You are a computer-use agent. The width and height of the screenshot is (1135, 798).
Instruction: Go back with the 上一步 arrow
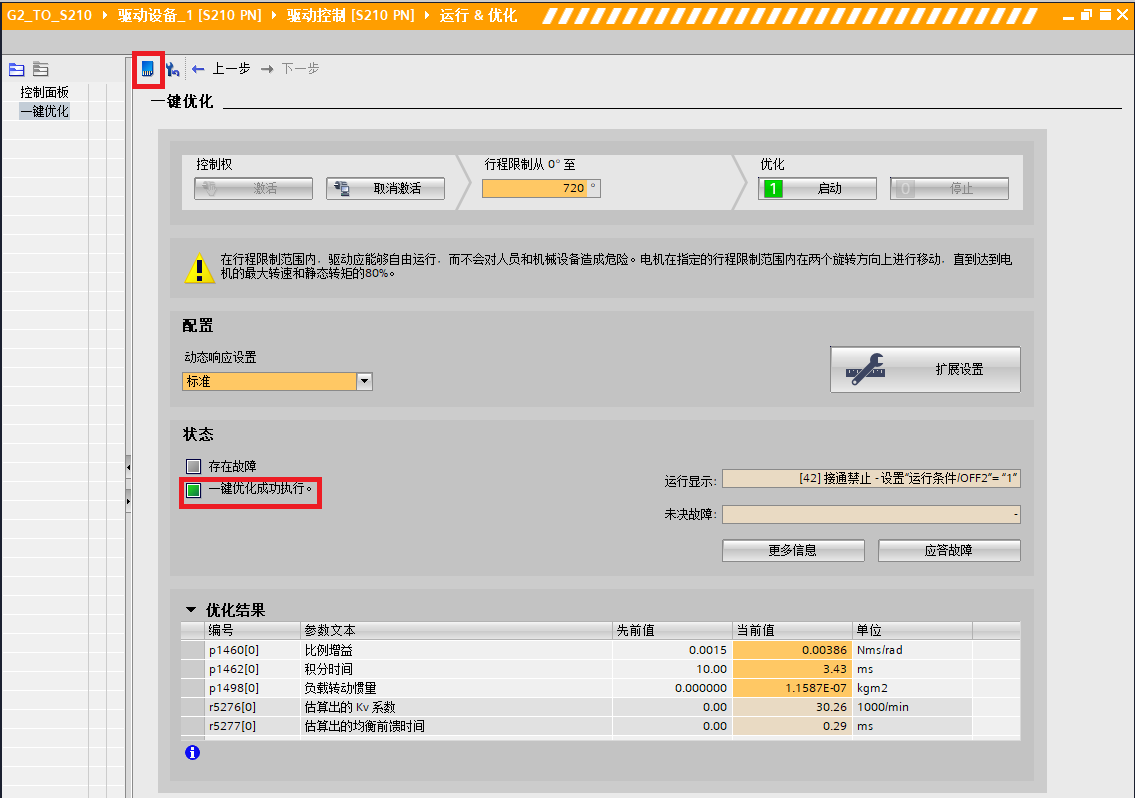(221, 69)
